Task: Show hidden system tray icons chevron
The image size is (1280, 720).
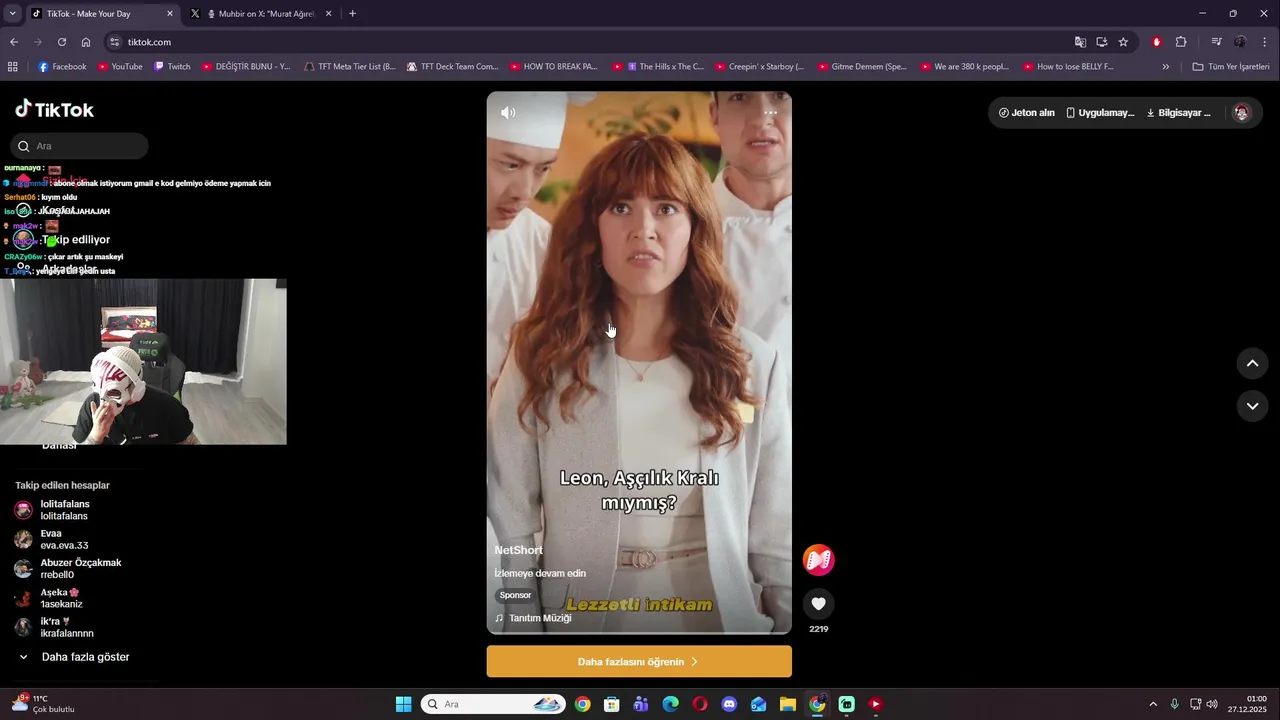Action: point(1153,704)
